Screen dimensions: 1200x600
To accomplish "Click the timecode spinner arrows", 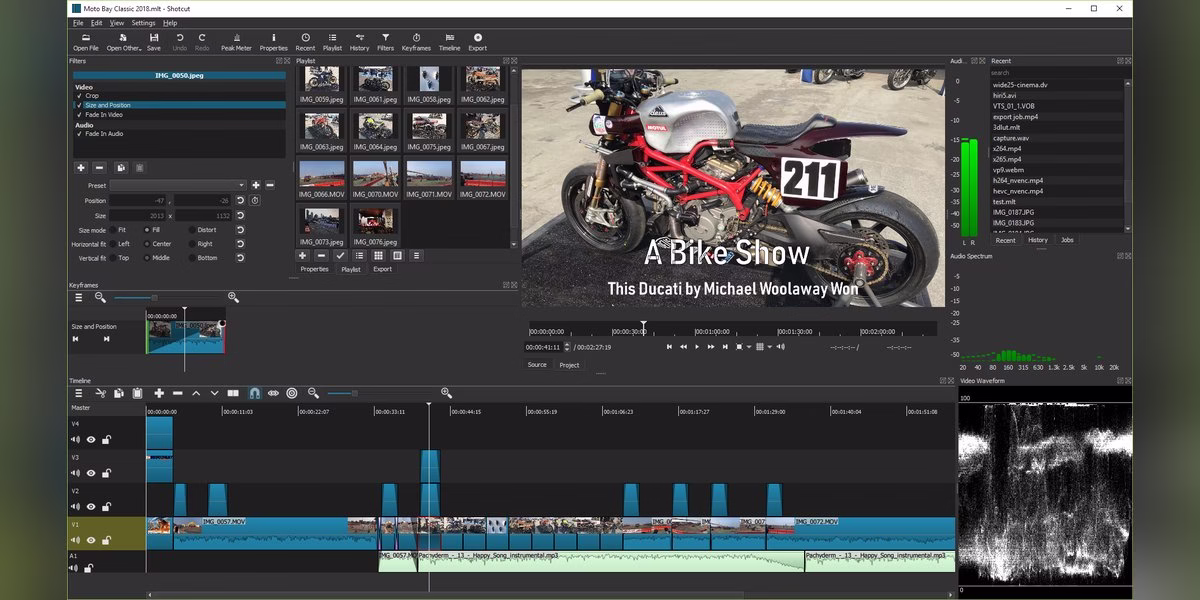I will (x=566, y=347).
